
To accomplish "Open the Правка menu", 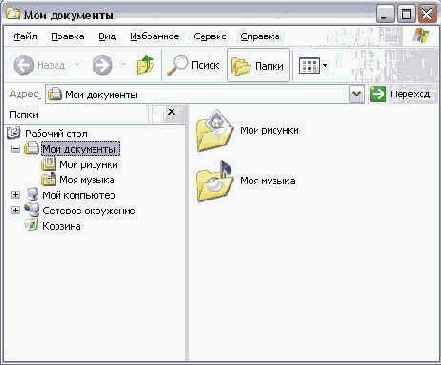I will [x=68, y=36].
